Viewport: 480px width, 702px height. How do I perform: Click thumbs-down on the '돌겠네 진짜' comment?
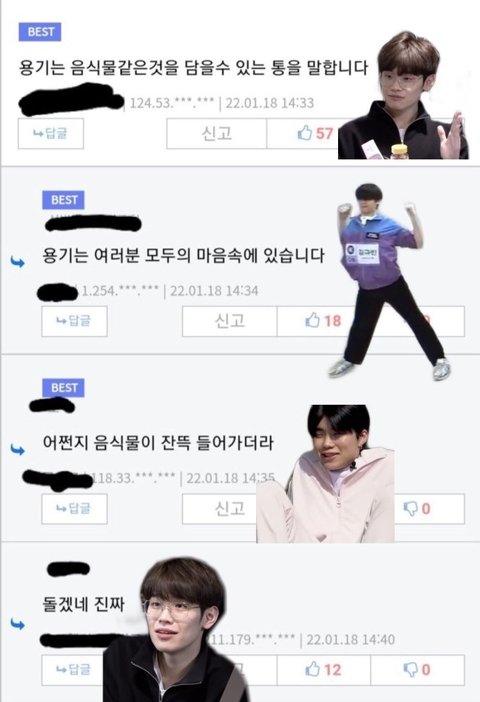pyautogui.click(x=417, y=670)
